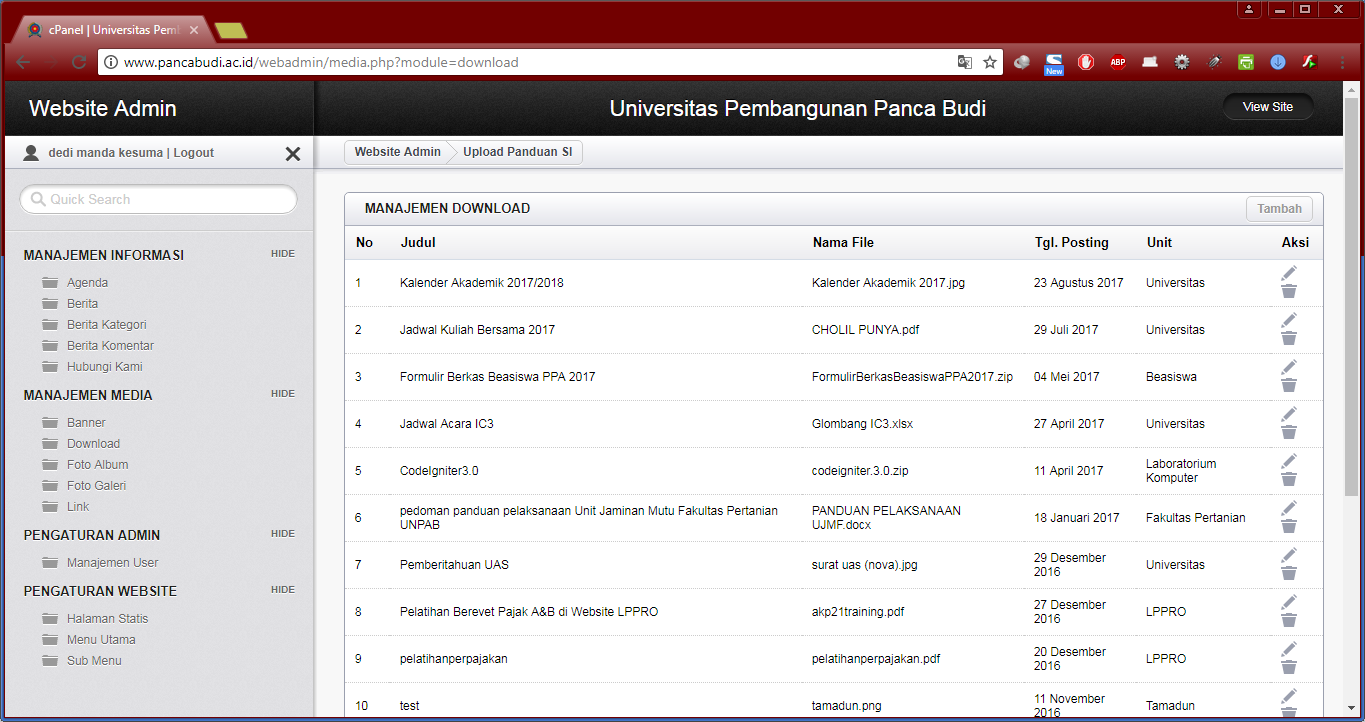The image size is (1365, 722).
Task: Click the X icon beside Logout
Action: click(293, 154)
